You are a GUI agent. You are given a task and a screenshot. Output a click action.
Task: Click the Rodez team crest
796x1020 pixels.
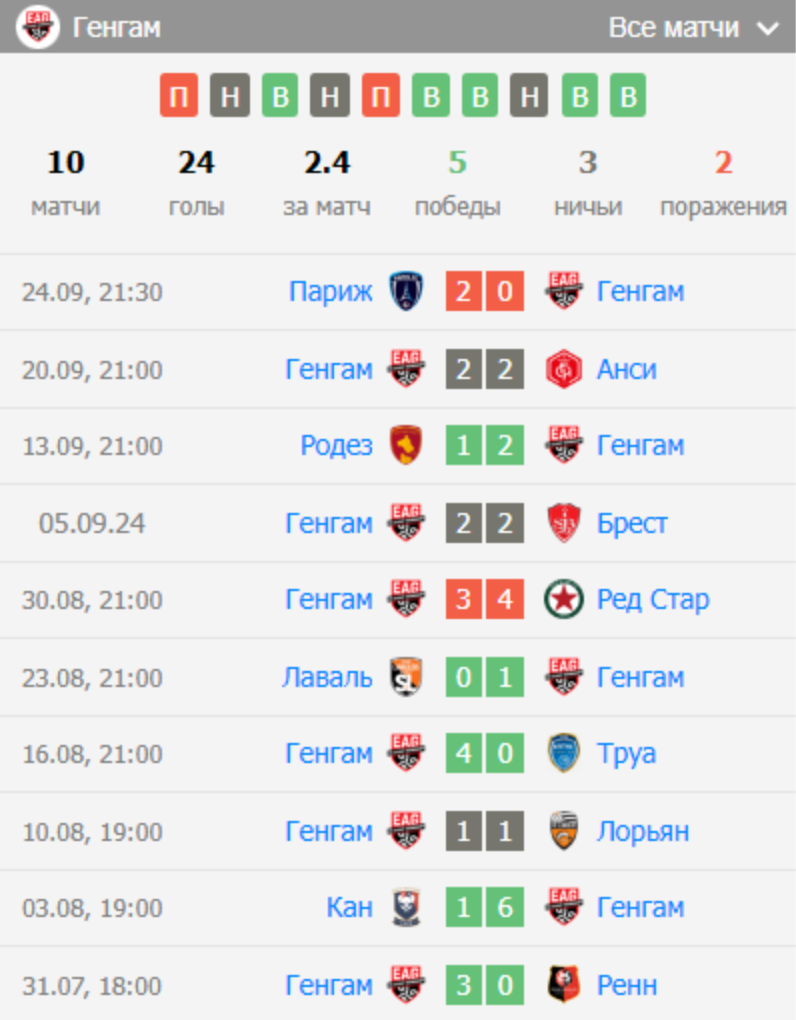(406, 446)
